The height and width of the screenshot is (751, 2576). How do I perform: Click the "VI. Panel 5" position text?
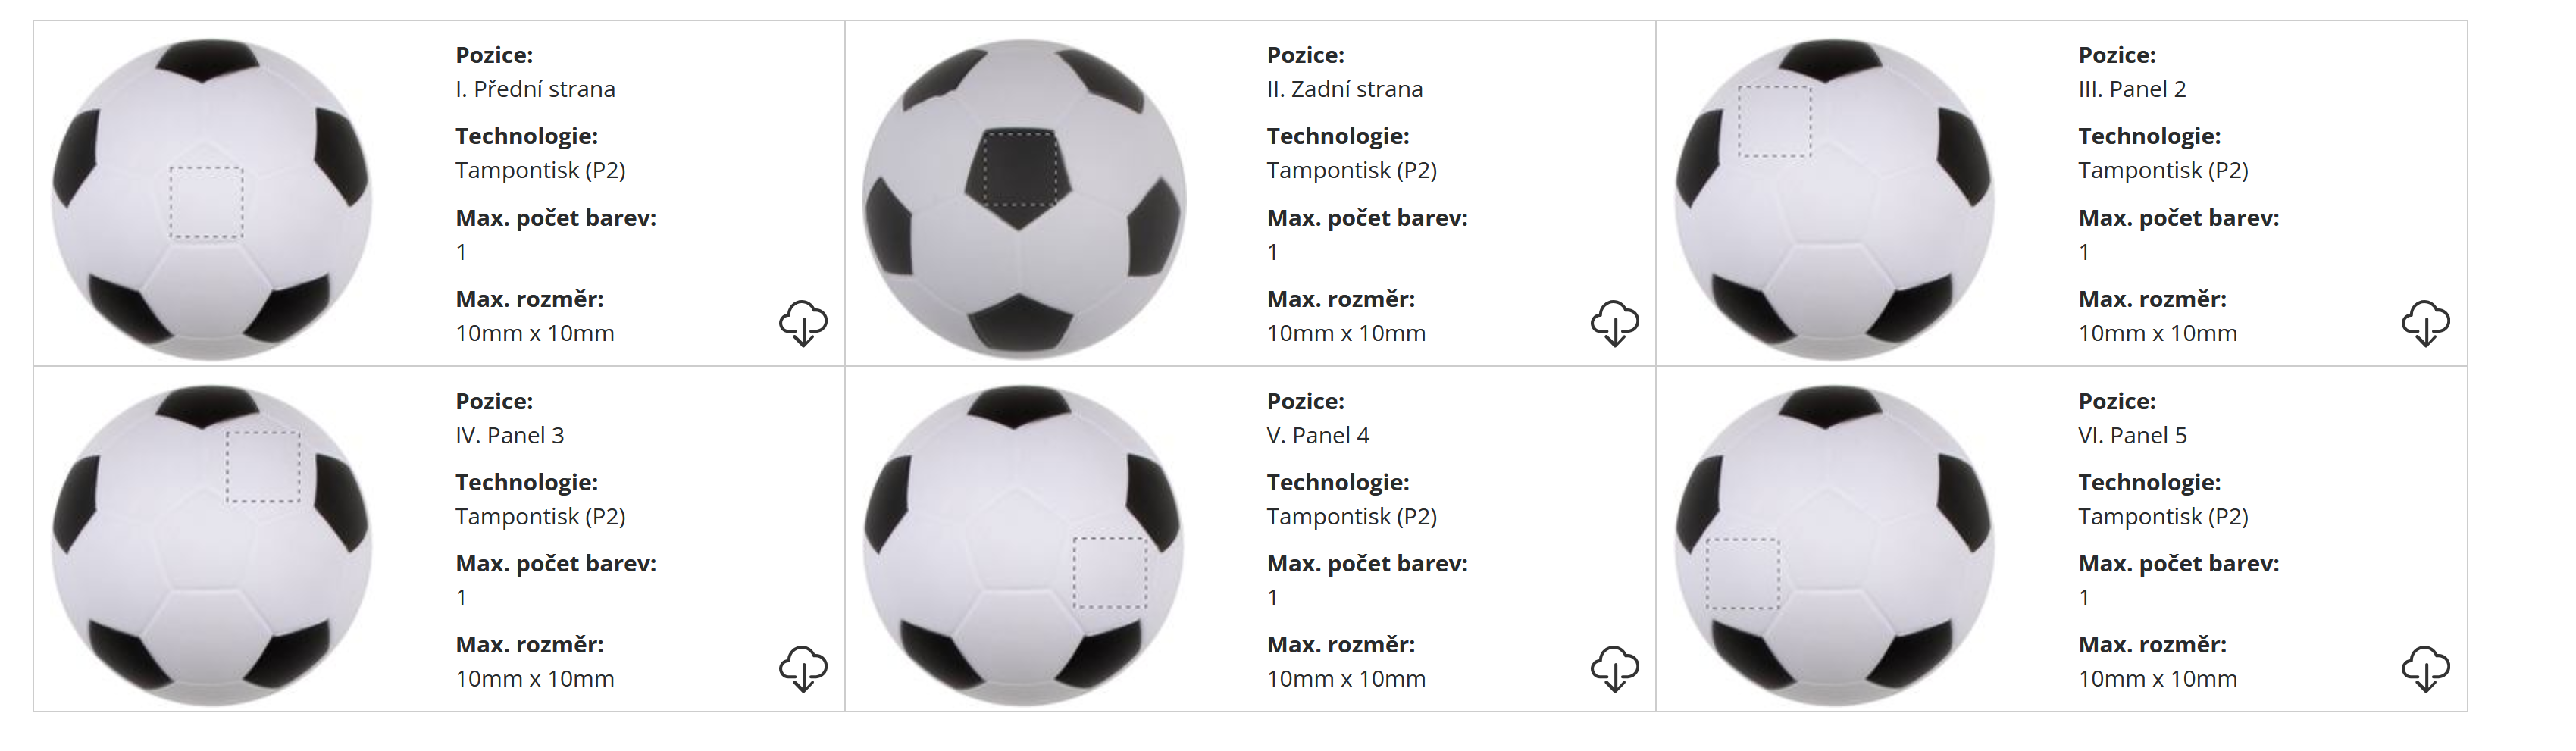pyautogui.click(x=2132, y=435)
